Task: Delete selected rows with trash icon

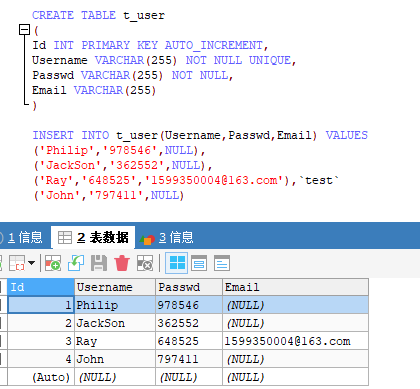Action: [122, 263]
